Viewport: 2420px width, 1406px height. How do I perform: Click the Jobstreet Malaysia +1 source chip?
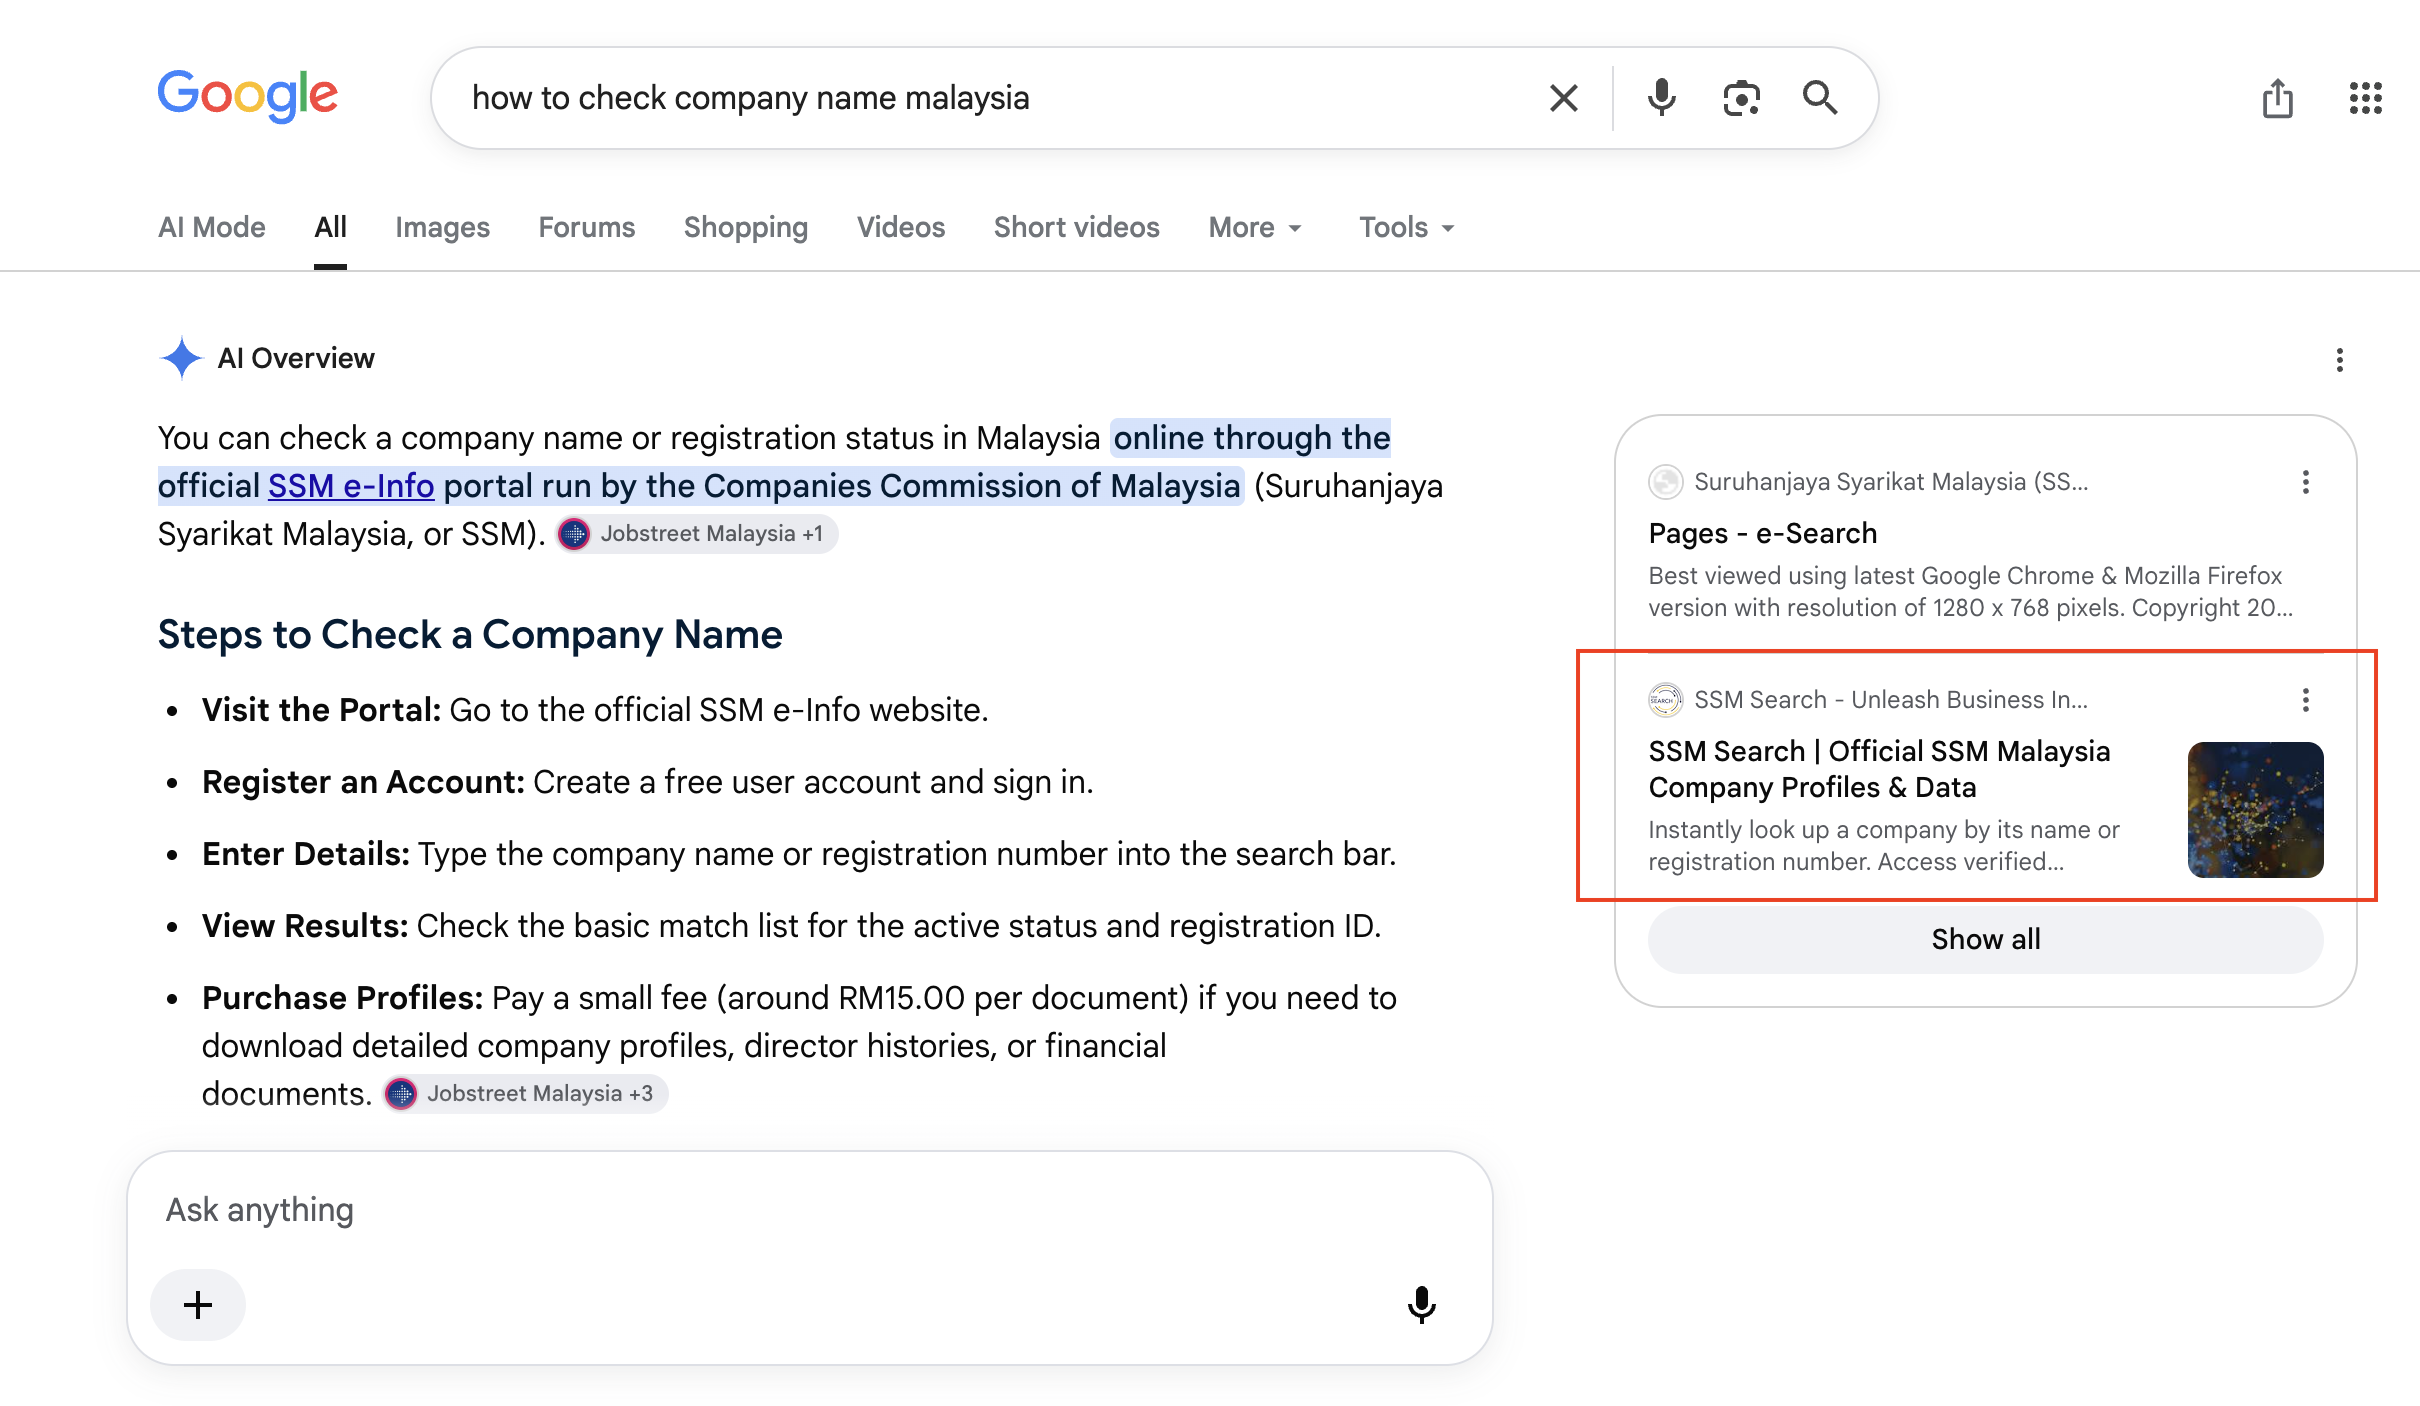697,534
